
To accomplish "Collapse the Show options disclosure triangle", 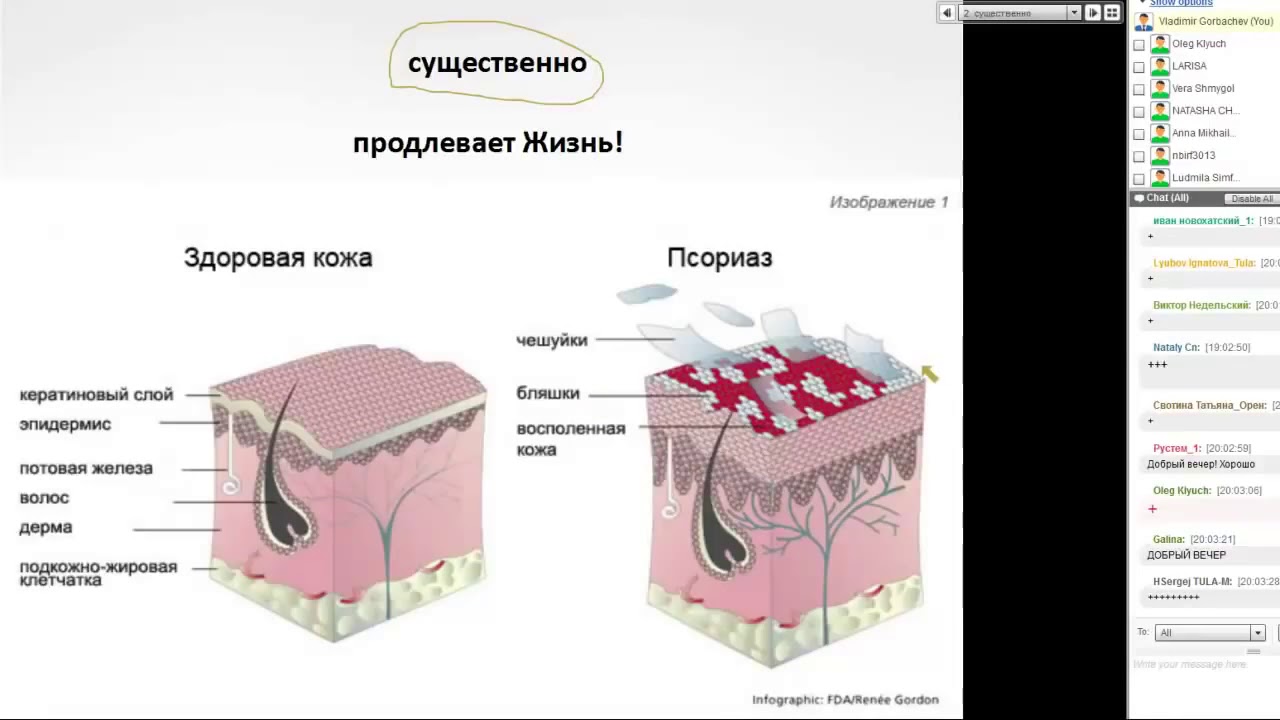I will pyautogui.click(x=1143, y=3).
